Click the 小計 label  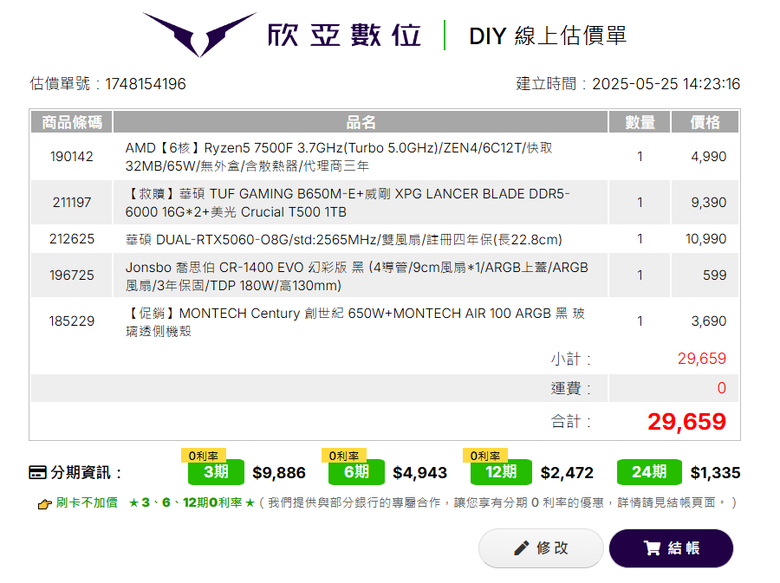pos(571,359)
